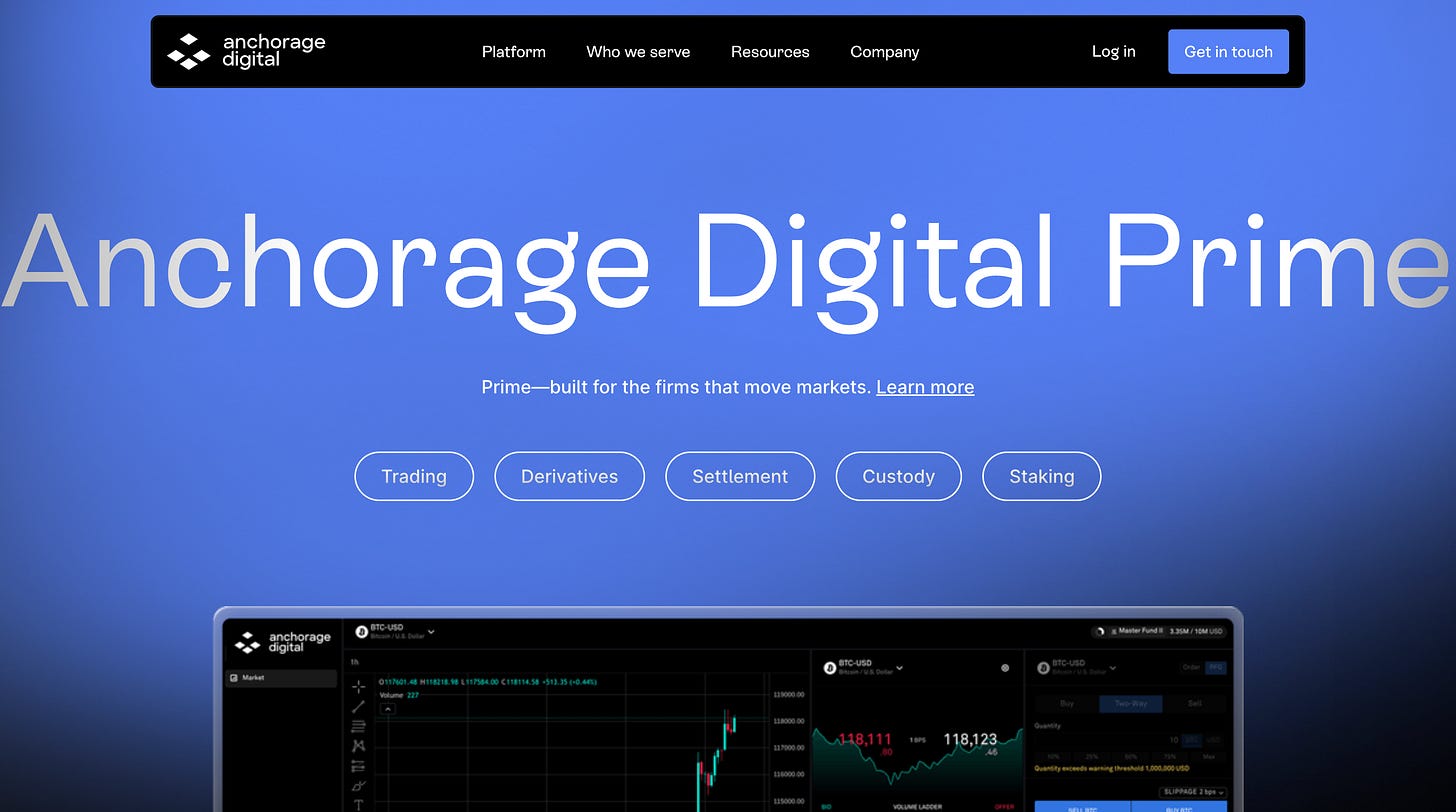Screen dimensions: 1456x812
Task: Select the Buy side tab
Action: click(1067, 704)
